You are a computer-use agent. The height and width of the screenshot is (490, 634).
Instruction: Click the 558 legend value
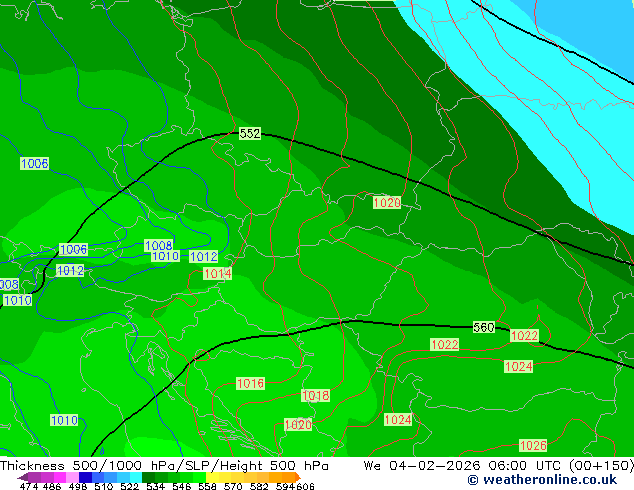[207, 486]
